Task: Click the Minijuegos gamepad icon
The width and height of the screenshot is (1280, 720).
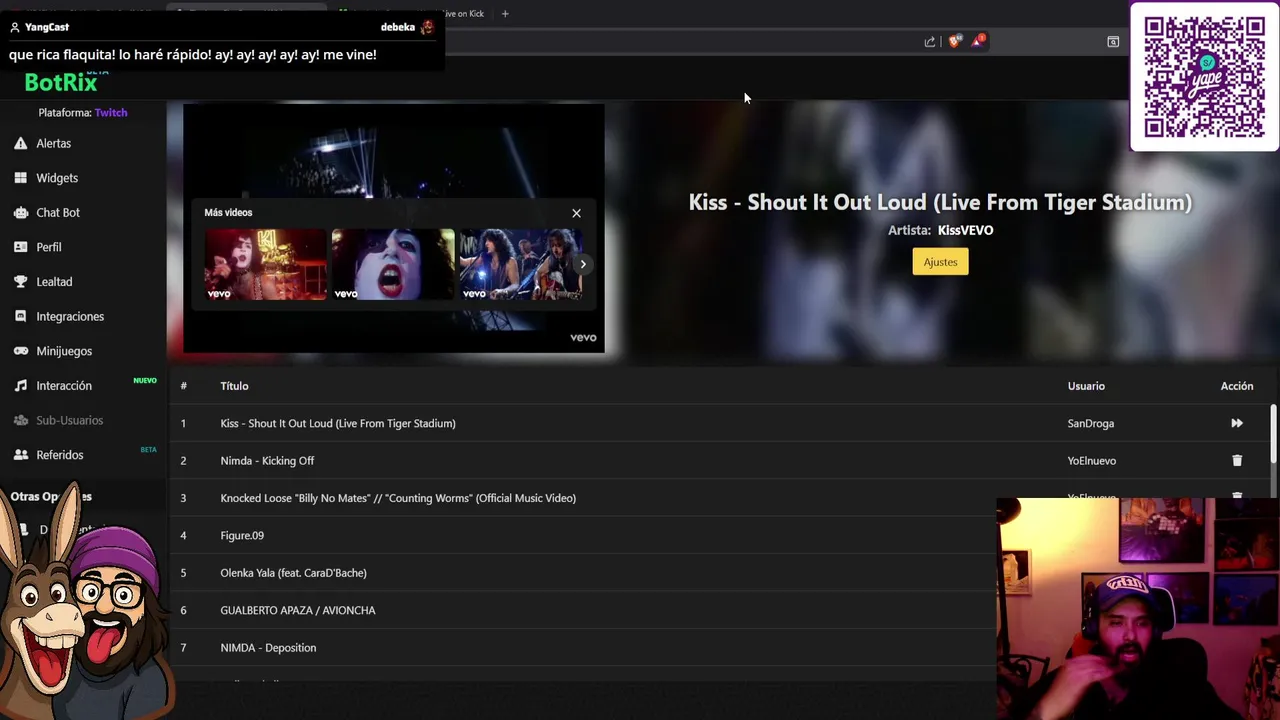Action: (x=20, y=351)
